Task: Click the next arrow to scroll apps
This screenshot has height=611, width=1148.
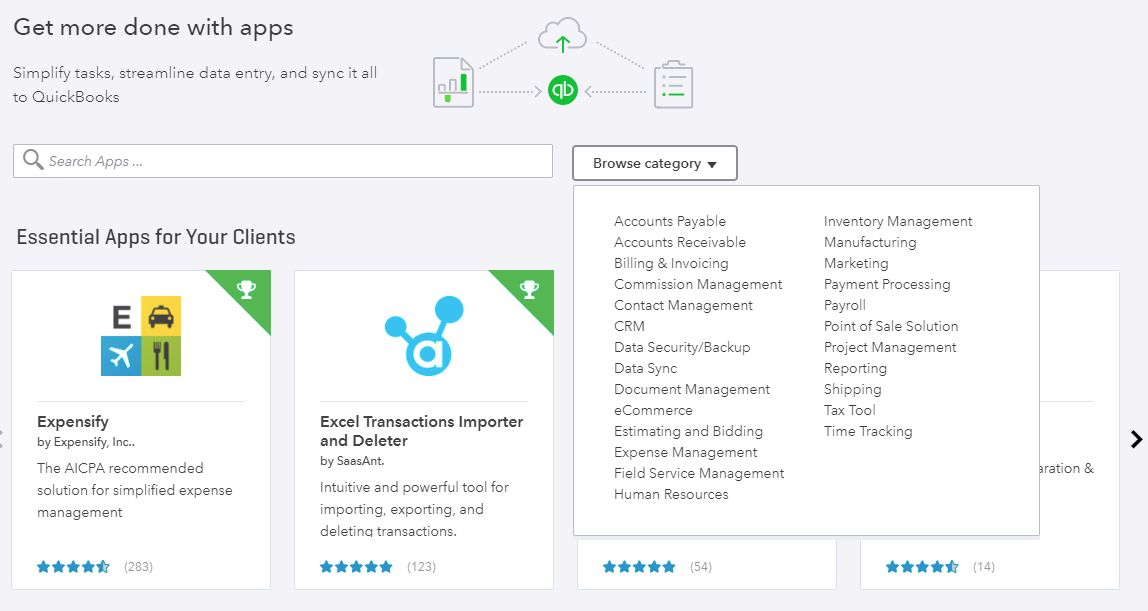Action: tap(1136, 439)
